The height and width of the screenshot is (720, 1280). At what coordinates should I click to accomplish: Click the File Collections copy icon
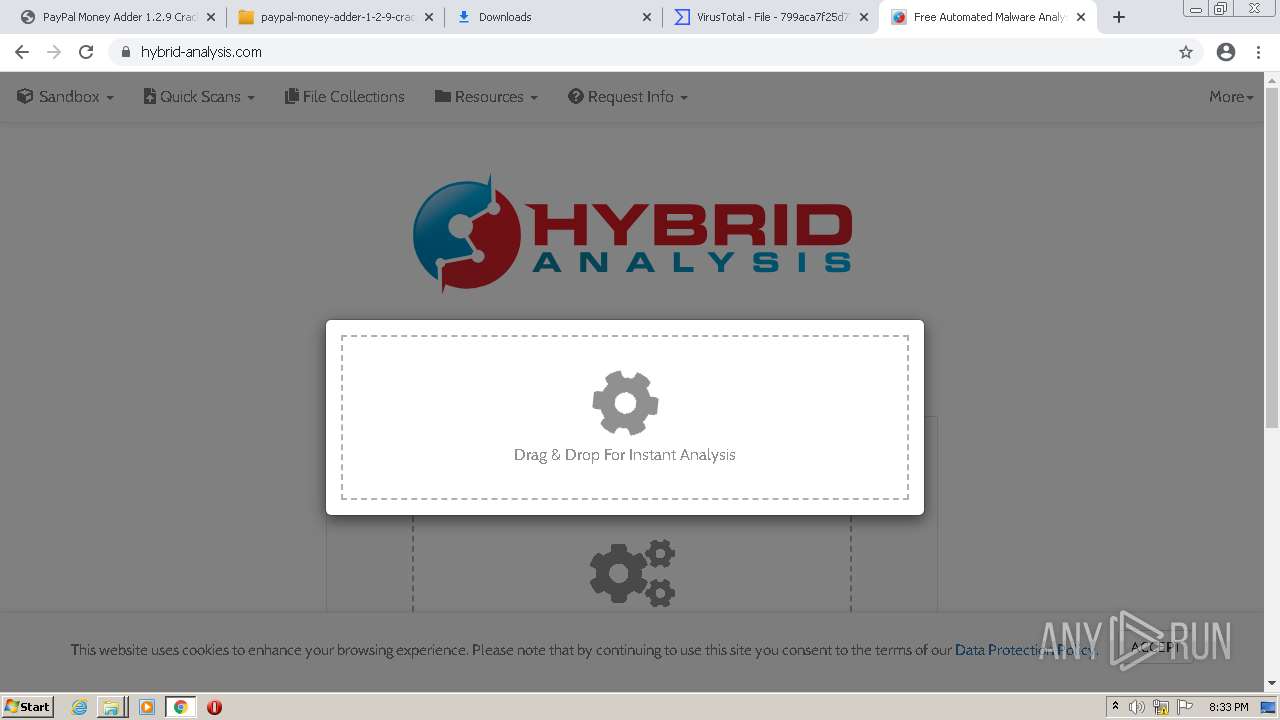(292, 96)
